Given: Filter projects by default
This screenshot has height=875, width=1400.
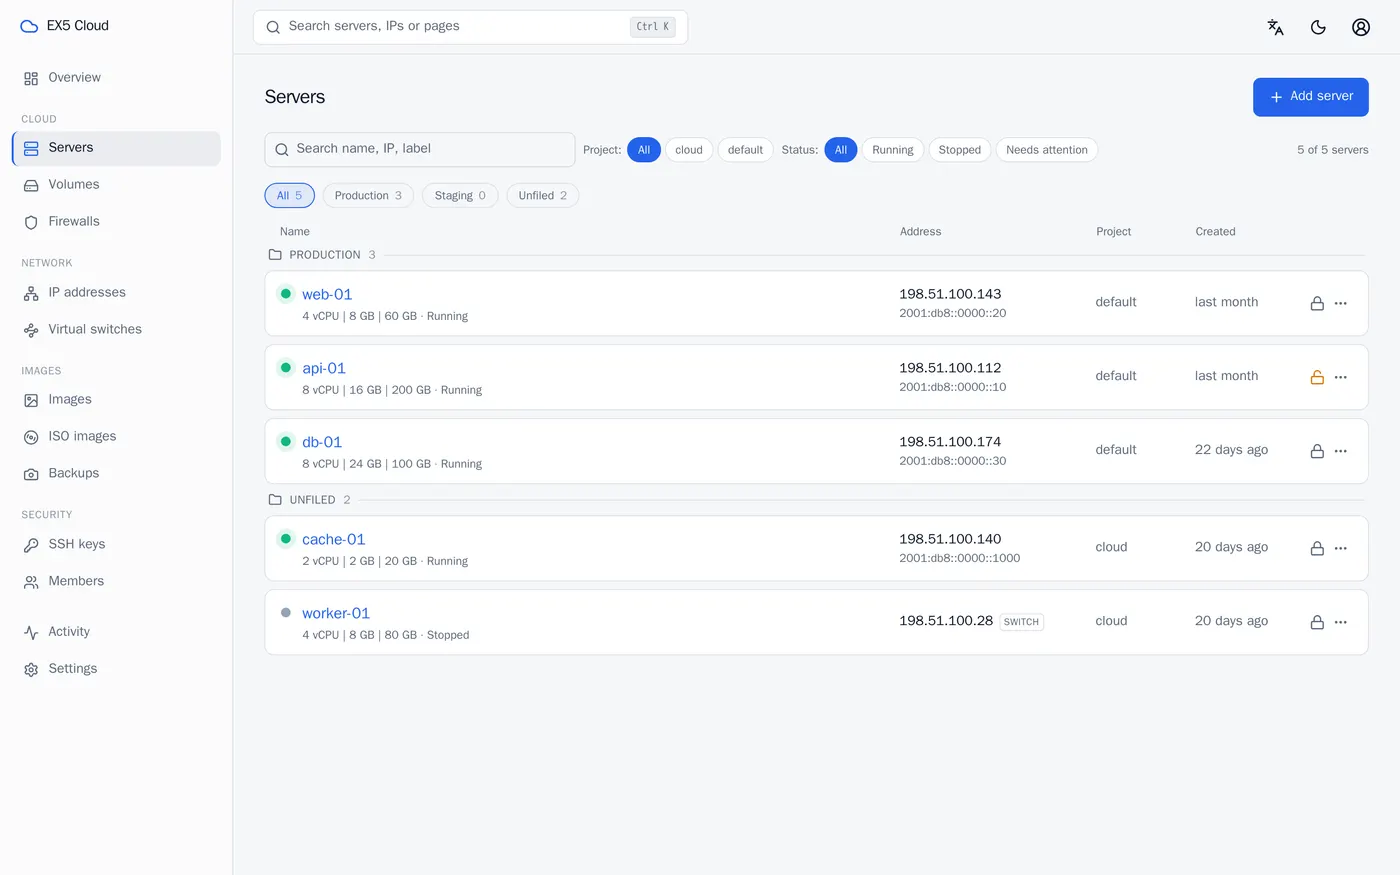Looking at the screenshot, I should click(x=745, y=150).
